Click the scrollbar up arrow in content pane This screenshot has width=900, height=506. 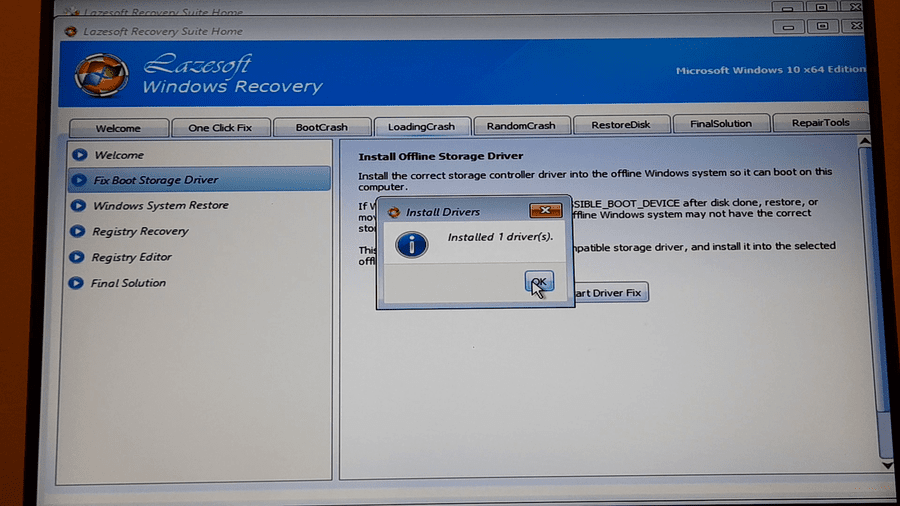tap(865, 141)
